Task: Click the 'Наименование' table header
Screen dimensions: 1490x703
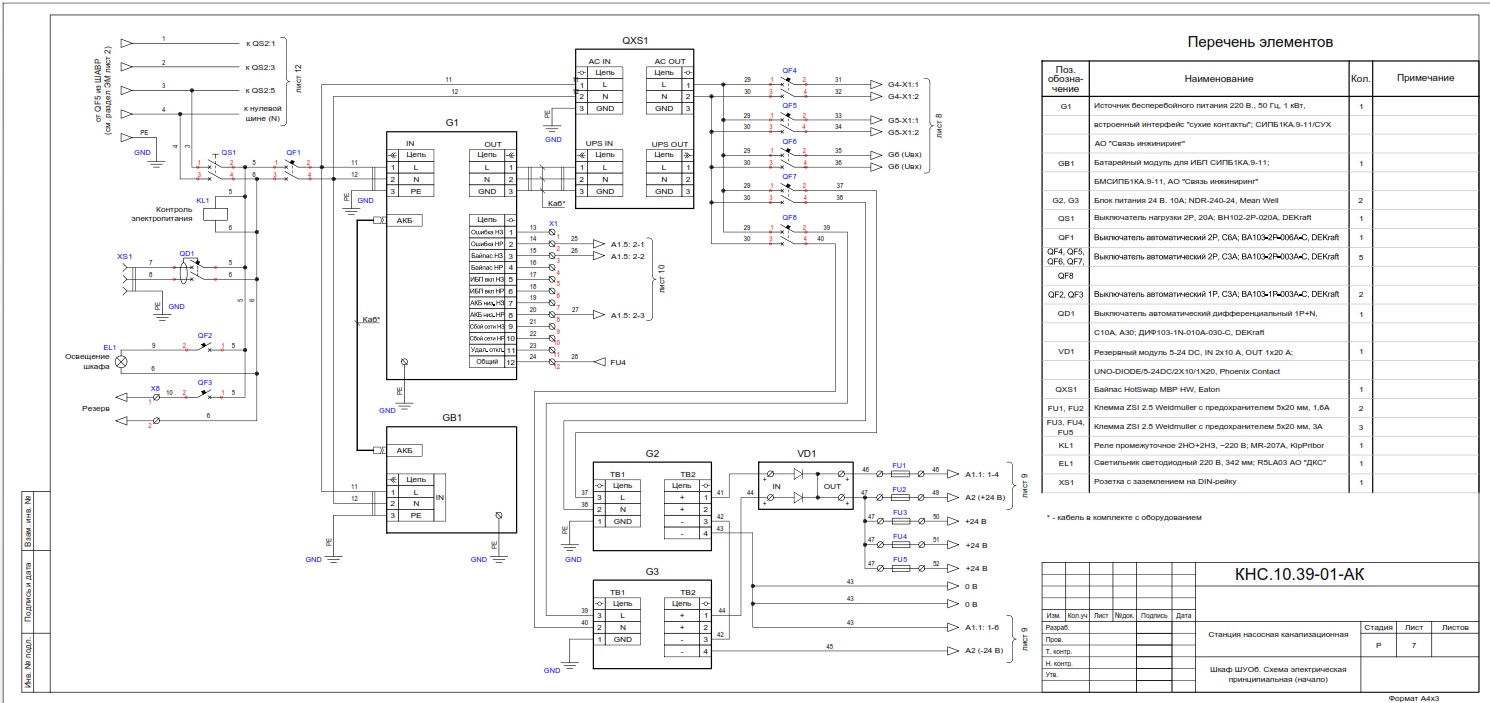Action: 1218,78
